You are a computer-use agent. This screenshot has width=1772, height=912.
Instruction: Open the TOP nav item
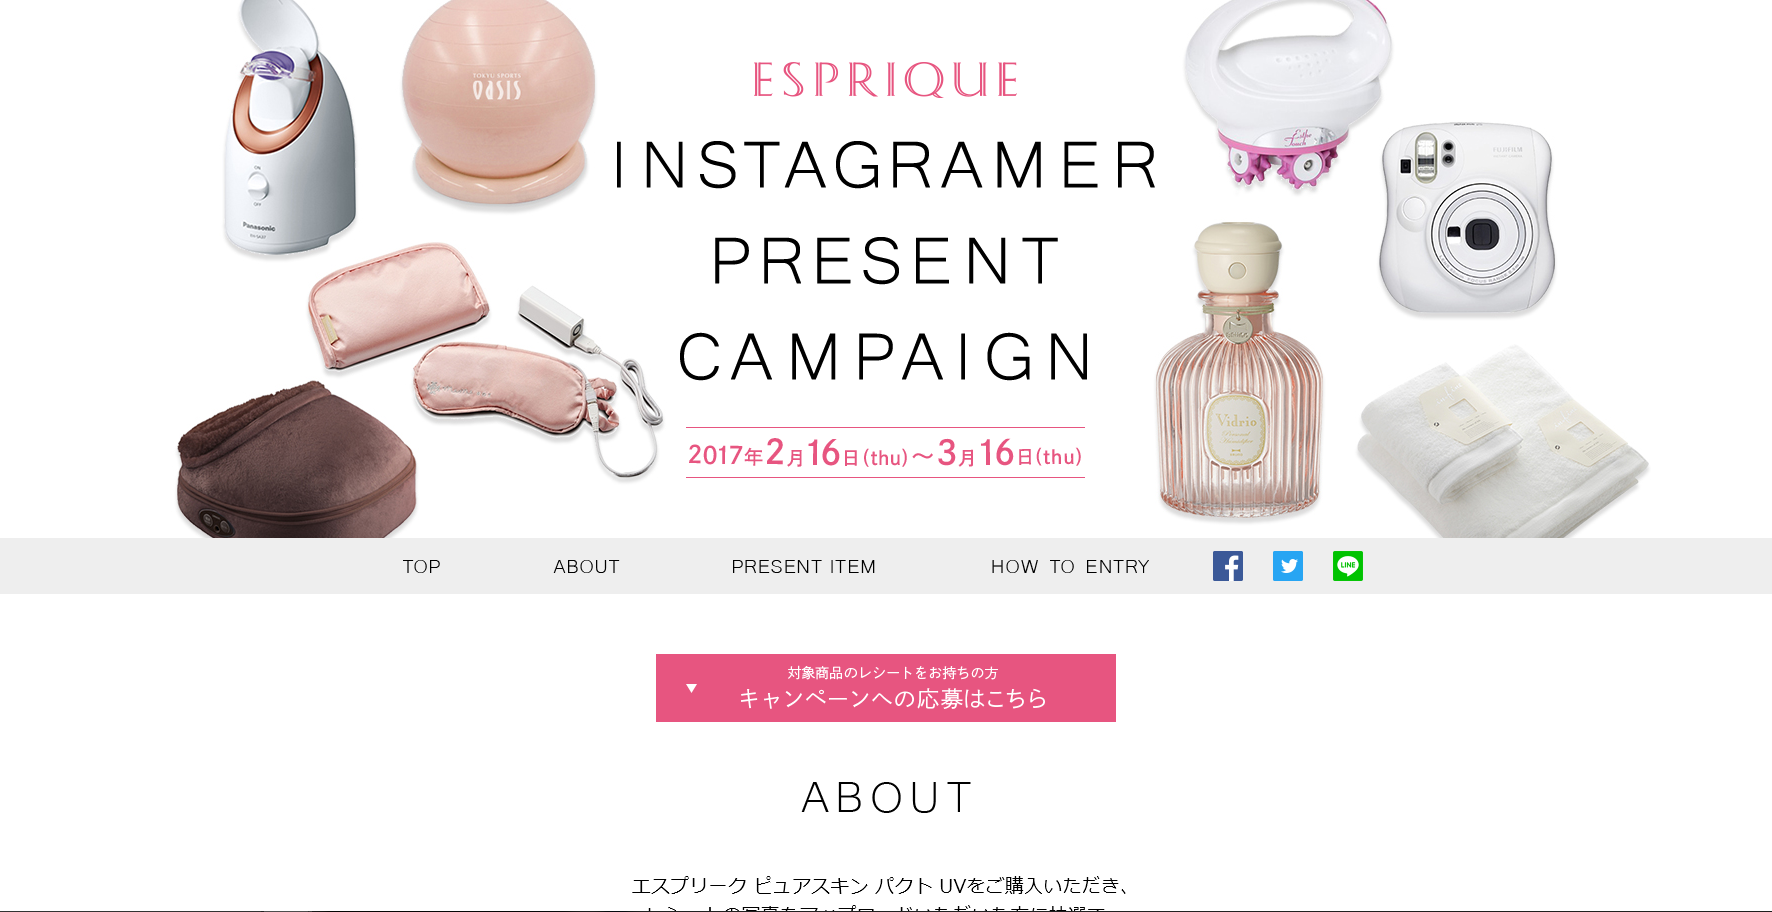[421, 567]
